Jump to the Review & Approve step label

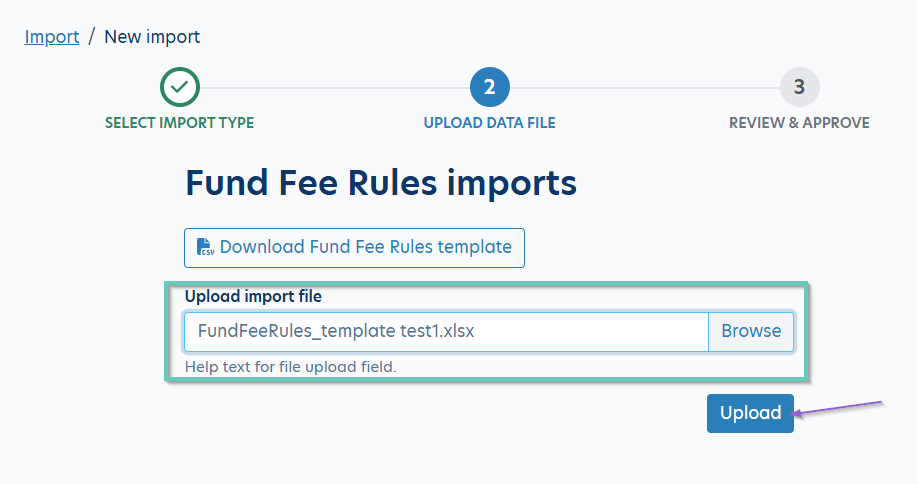click(799, 123)
